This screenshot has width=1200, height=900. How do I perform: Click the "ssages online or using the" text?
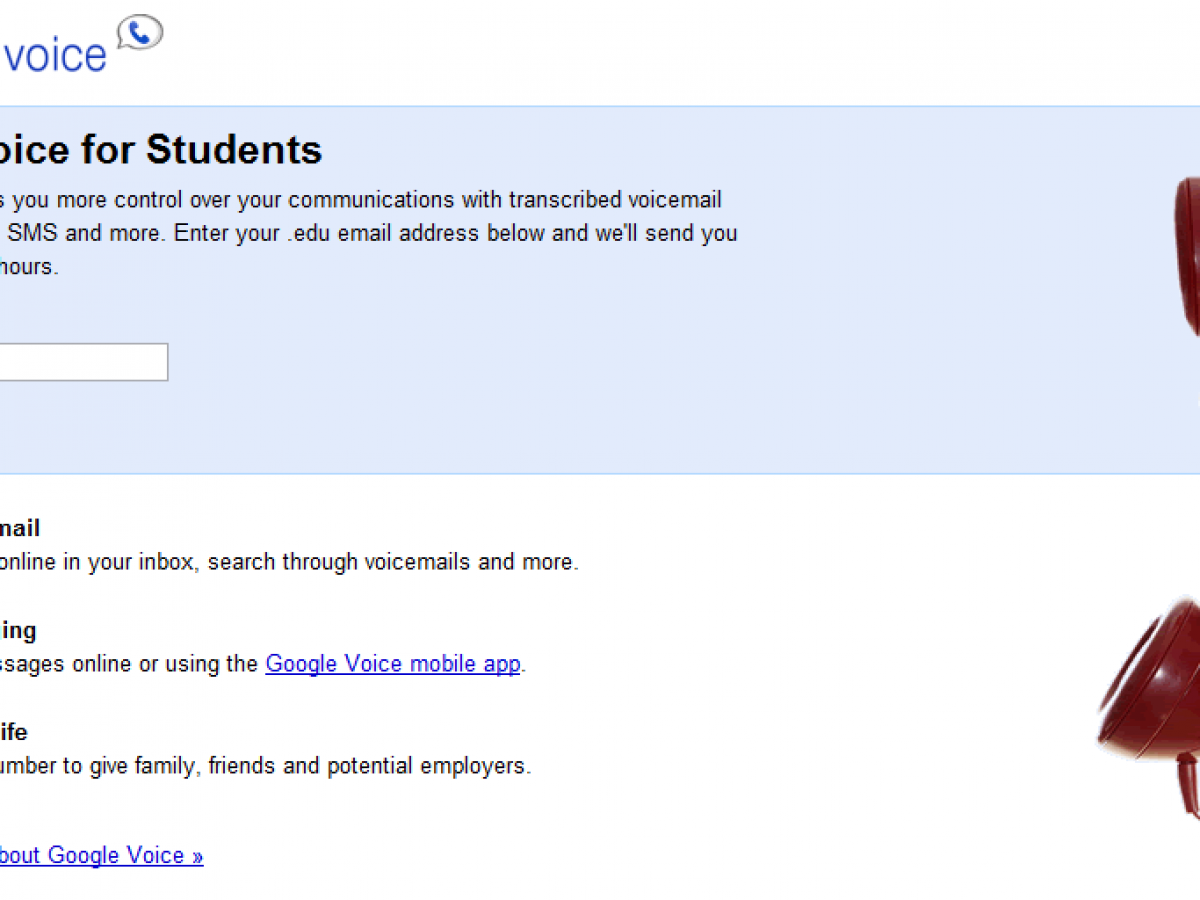pos(130,664)
